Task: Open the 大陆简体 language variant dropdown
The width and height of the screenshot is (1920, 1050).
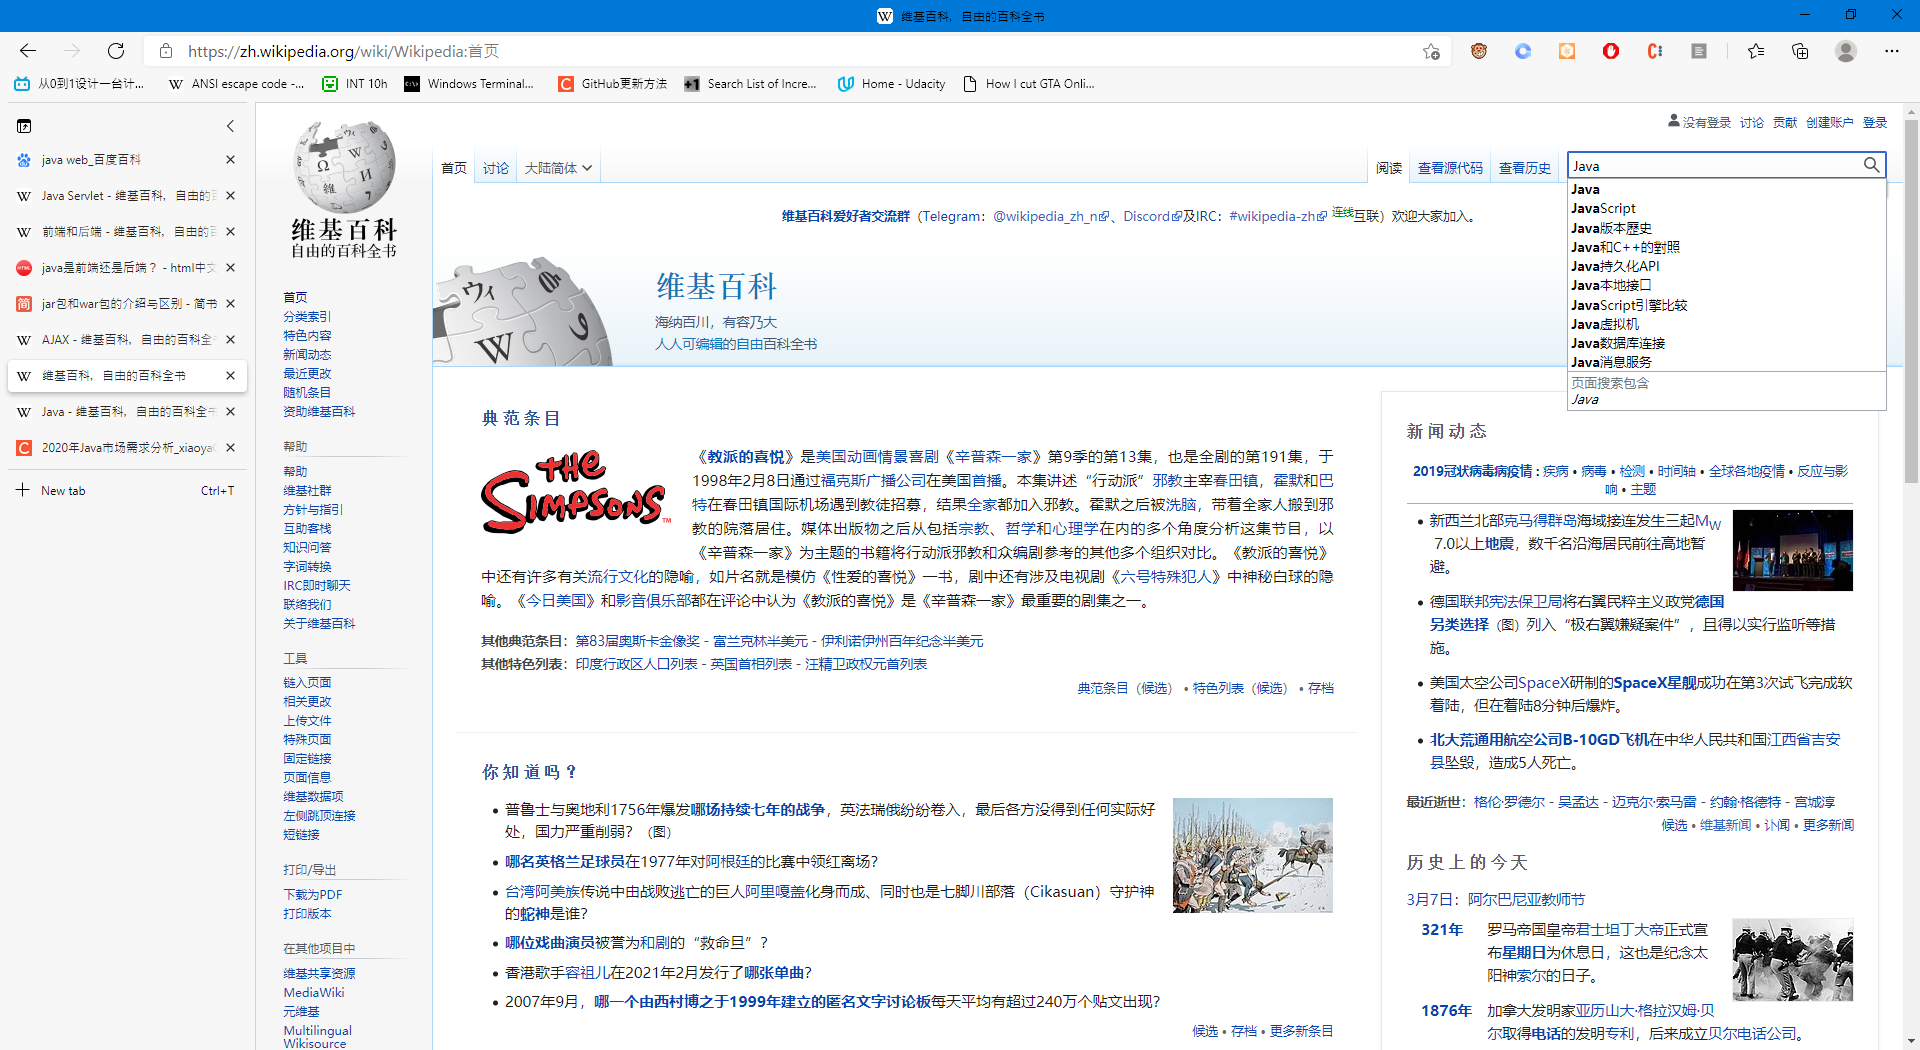Action: [556, 168]
